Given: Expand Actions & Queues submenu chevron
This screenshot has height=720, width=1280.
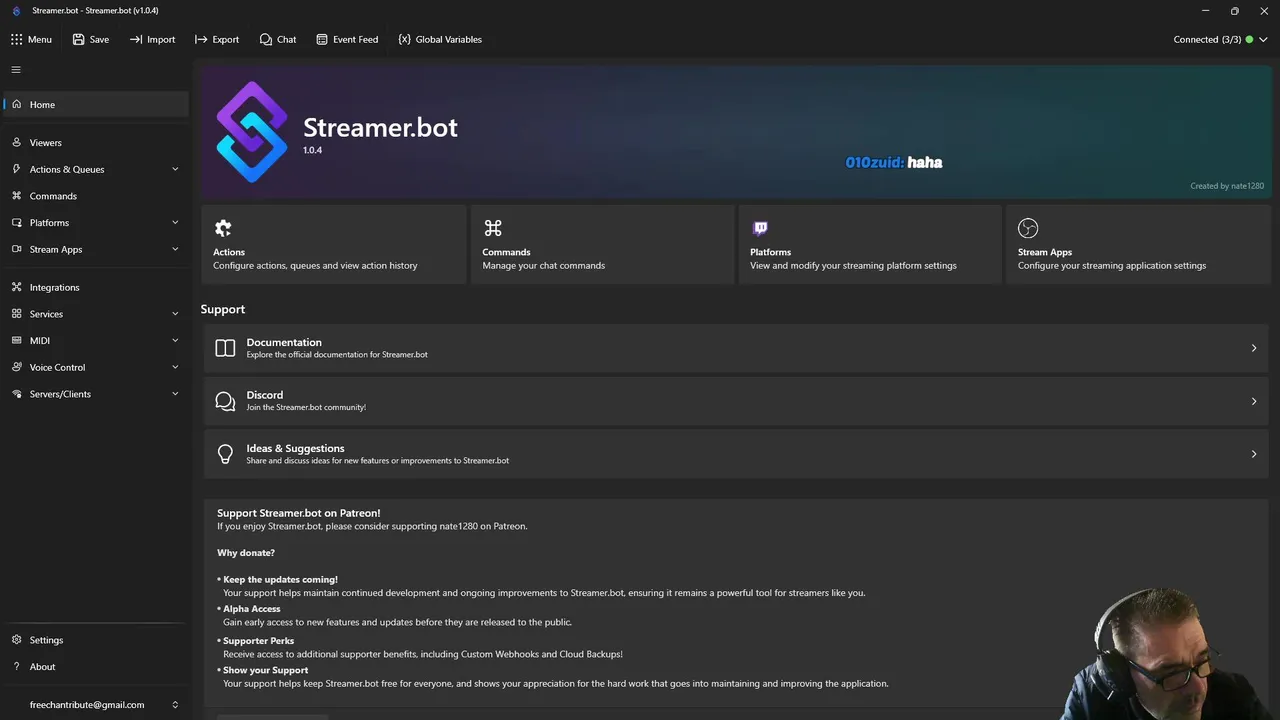Looking at the screenshot, I should click(x=175, y=169).
